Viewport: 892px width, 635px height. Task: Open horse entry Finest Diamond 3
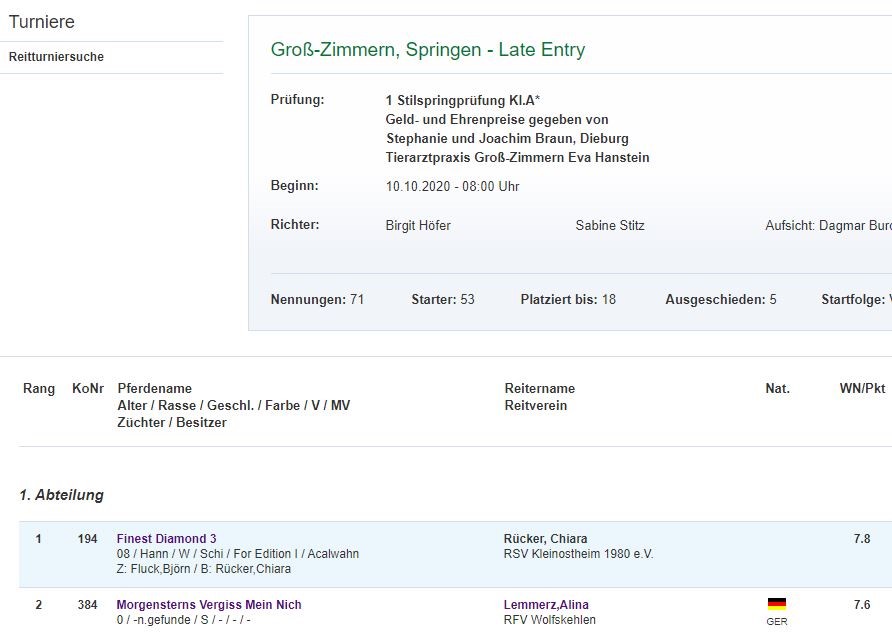[x=166, y=539]
